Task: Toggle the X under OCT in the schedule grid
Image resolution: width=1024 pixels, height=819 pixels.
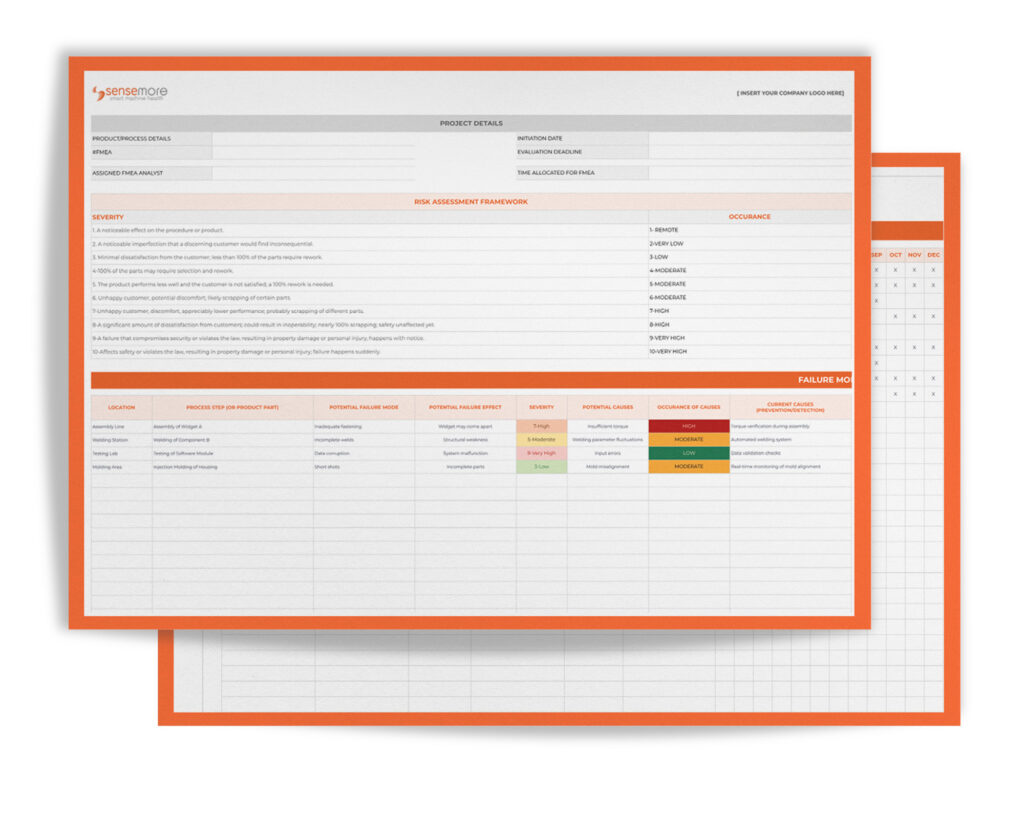Action: [x=895, y=269]
